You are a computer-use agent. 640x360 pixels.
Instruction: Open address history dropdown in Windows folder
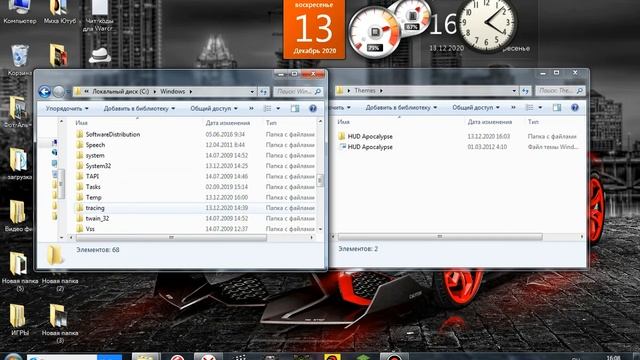pos(252,92)
